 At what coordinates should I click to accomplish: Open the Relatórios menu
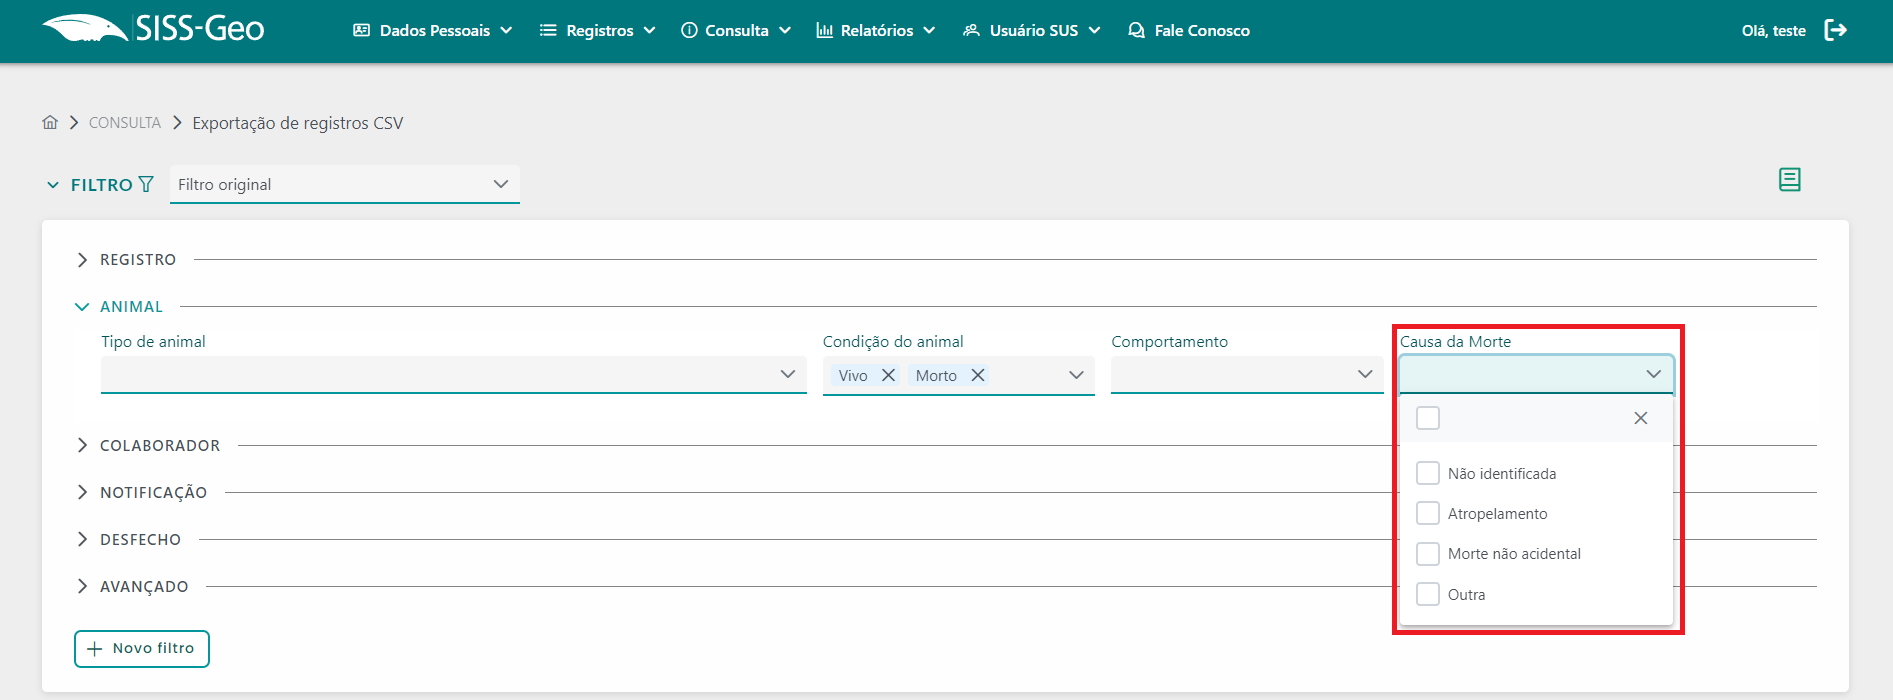875,30
